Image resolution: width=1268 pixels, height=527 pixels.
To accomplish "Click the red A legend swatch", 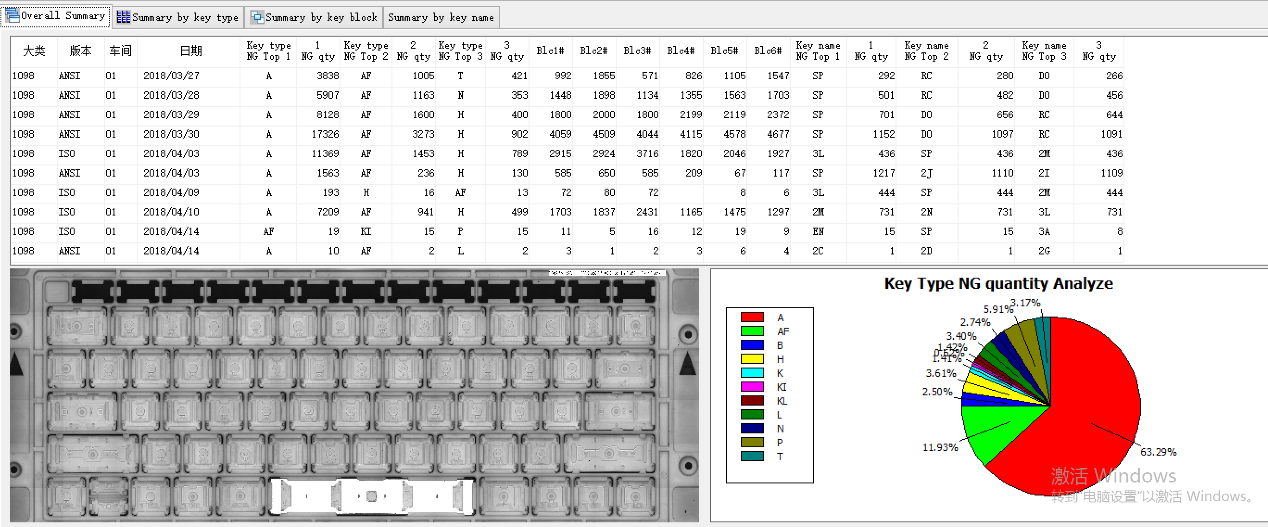I will coord(751,317).
